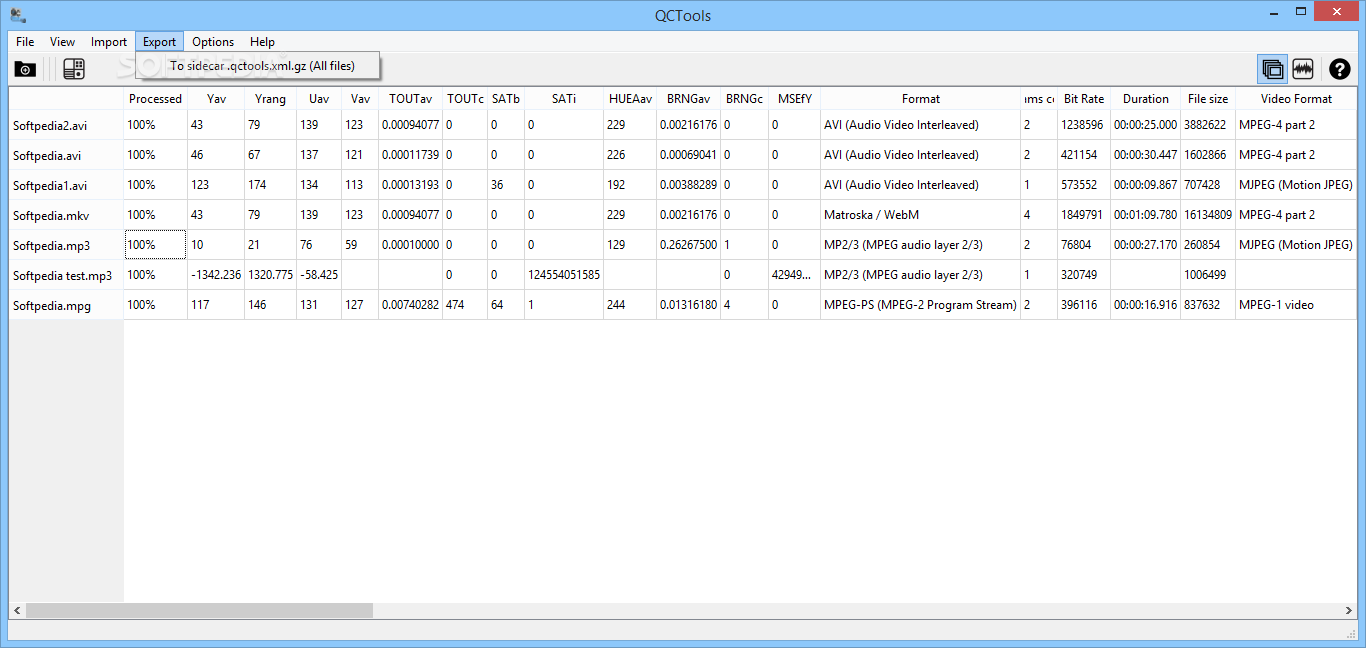Open the import file folder icon
The height and width of the screenshot is (648, 1366).
(25, 69)
